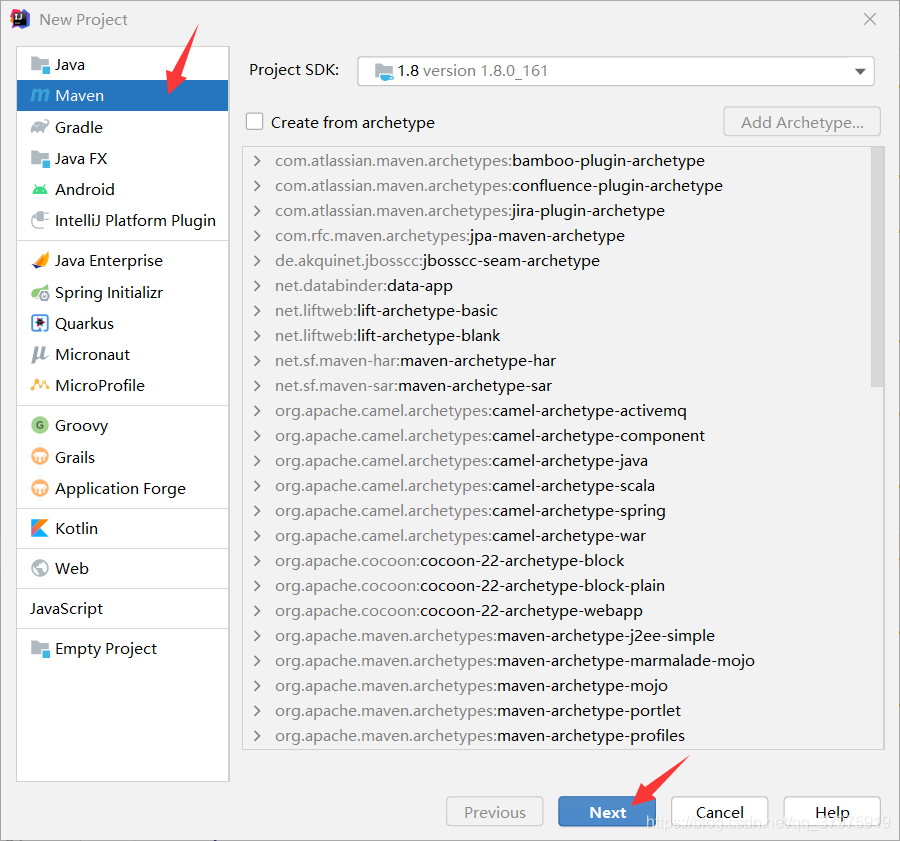Screen dimensions: 900x841
Task: Select camel-archetype-component row
Action: pos(557,436)
